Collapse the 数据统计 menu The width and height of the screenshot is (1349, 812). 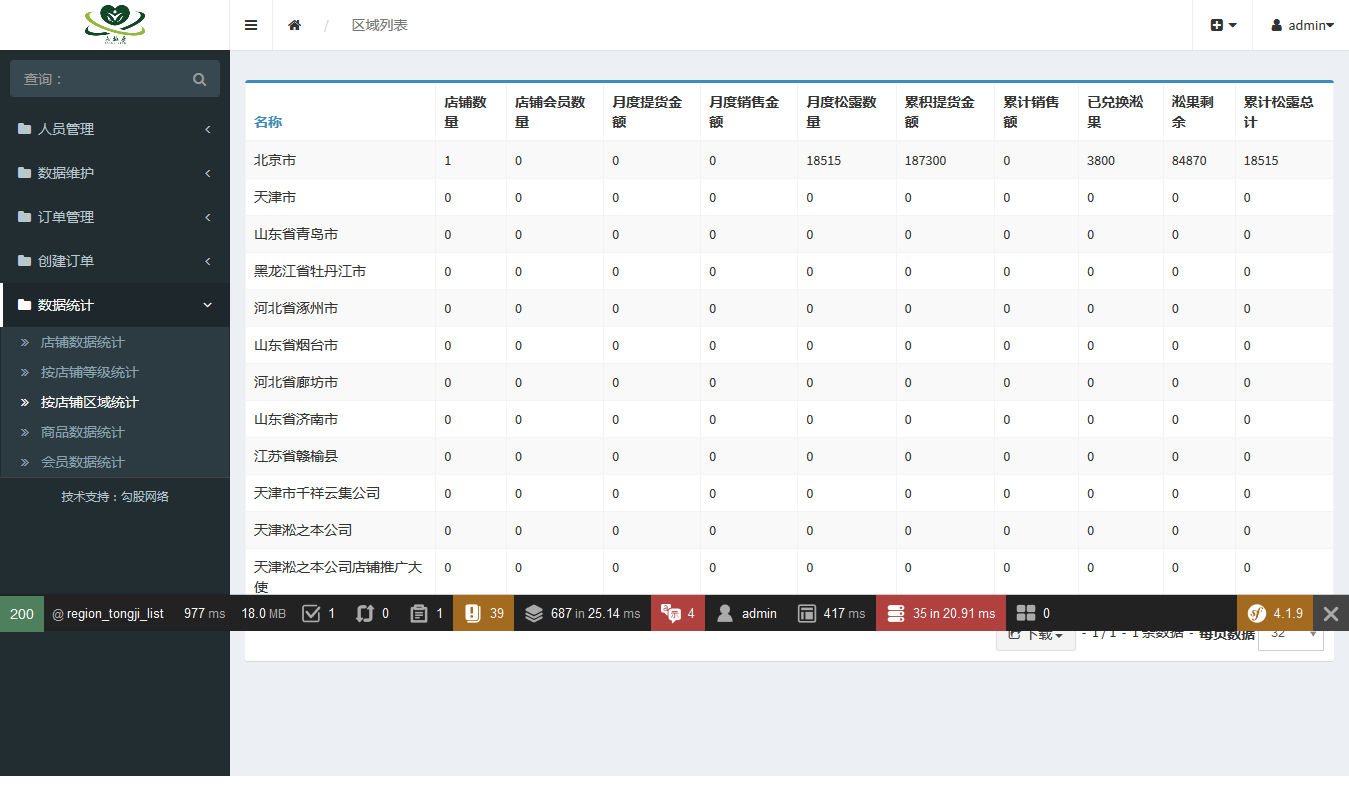coord(115,305)
